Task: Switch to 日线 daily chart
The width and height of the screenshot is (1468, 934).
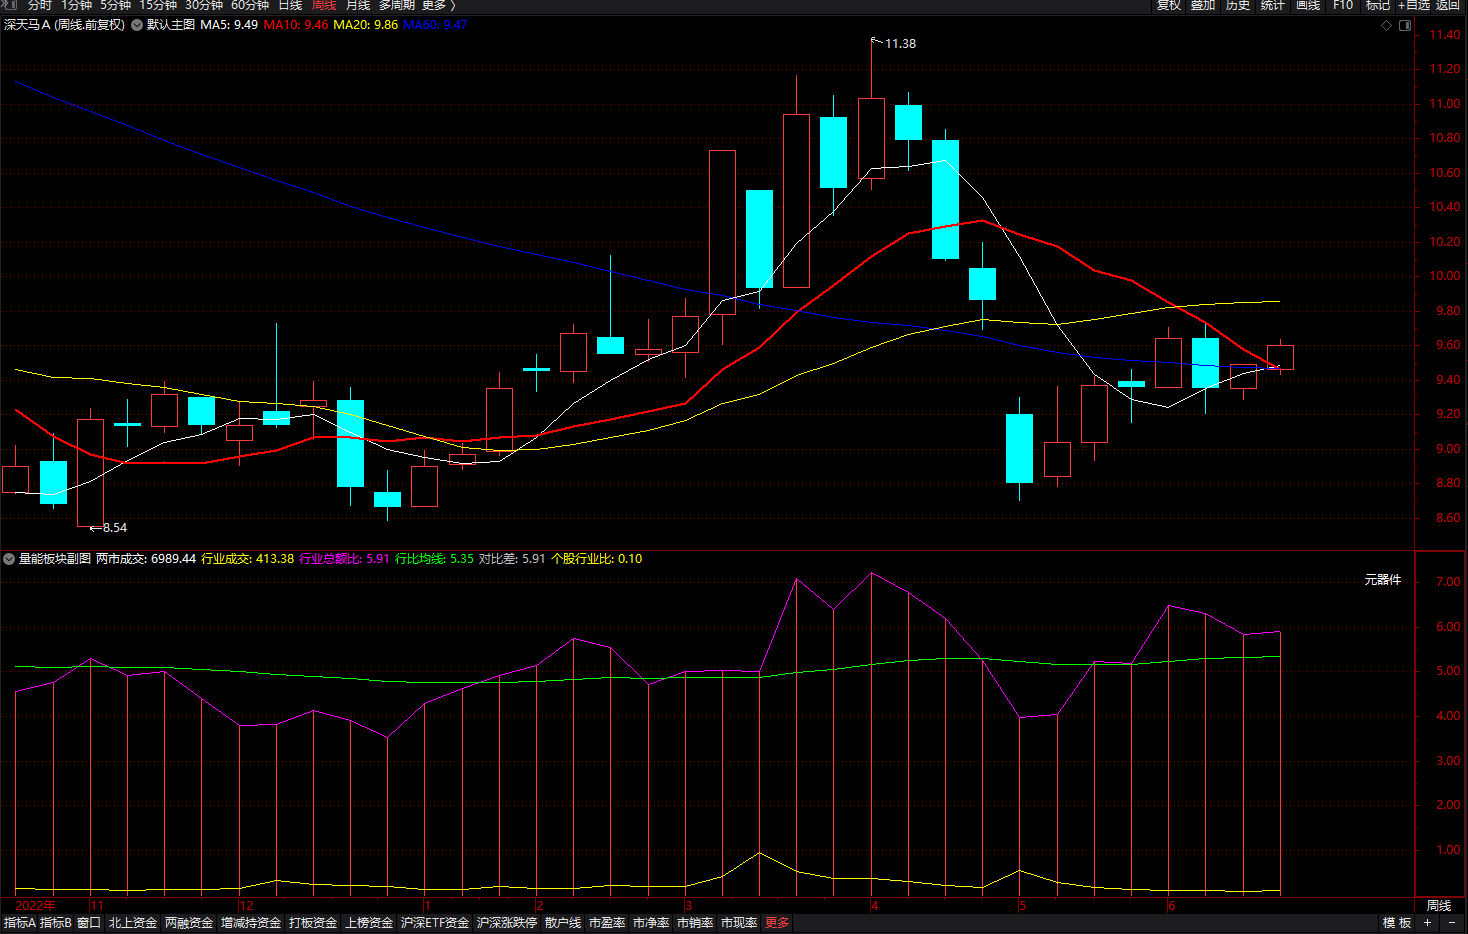Action: click(x=290, y=5)
